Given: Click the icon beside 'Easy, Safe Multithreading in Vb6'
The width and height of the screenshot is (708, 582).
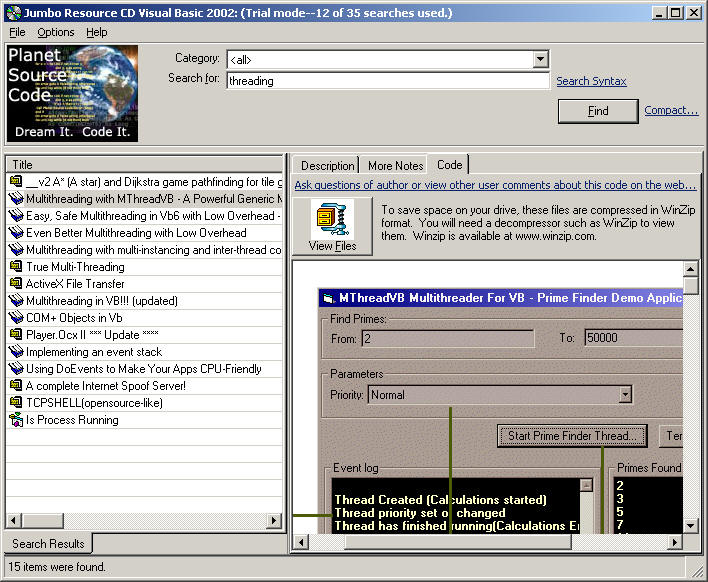Looking at the screenshot, I should [x=16, y=216].
